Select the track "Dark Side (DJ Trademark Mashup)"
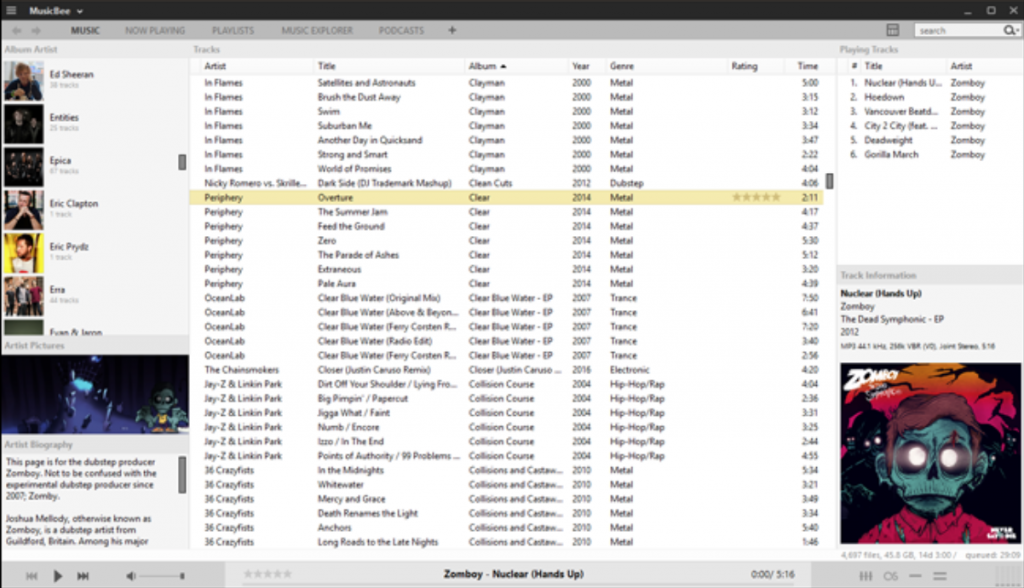The image size is (1024, 588). (x=385, y=184)
